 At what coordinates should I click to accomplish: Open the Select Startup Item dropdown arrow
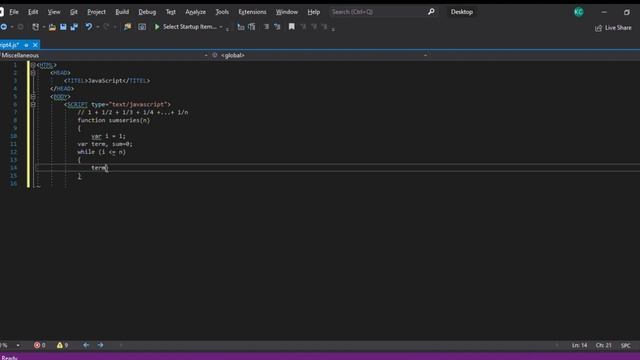tap(221, 27)
